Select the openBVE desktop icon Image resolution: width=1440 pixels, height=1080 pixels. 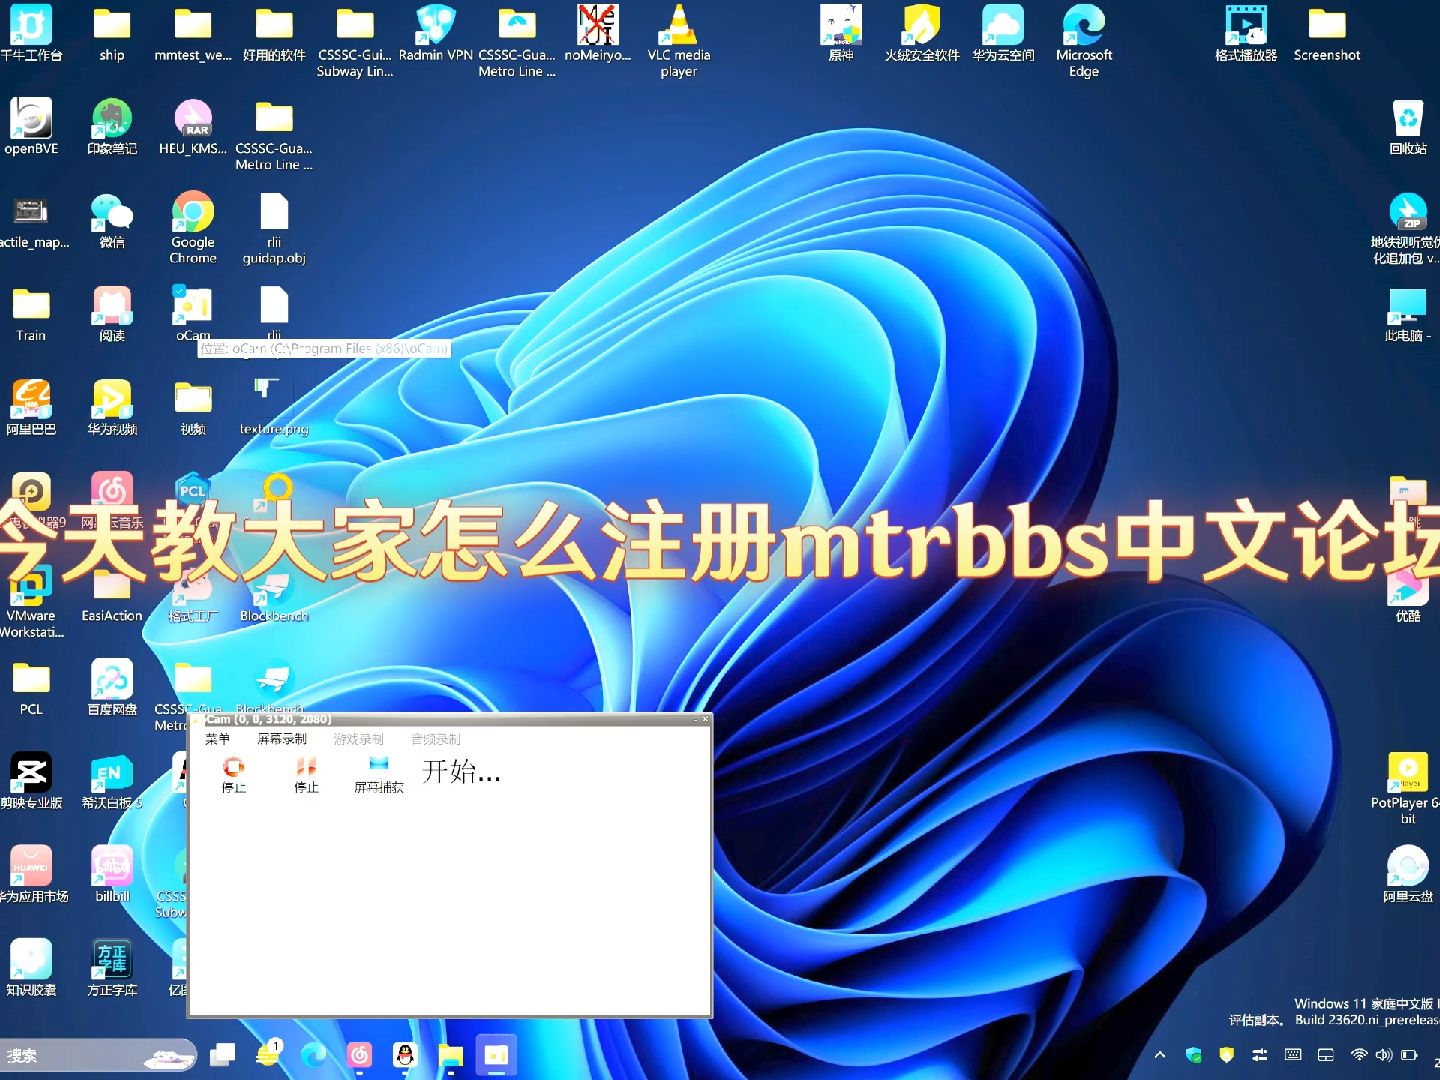click(x=31, y=127)
